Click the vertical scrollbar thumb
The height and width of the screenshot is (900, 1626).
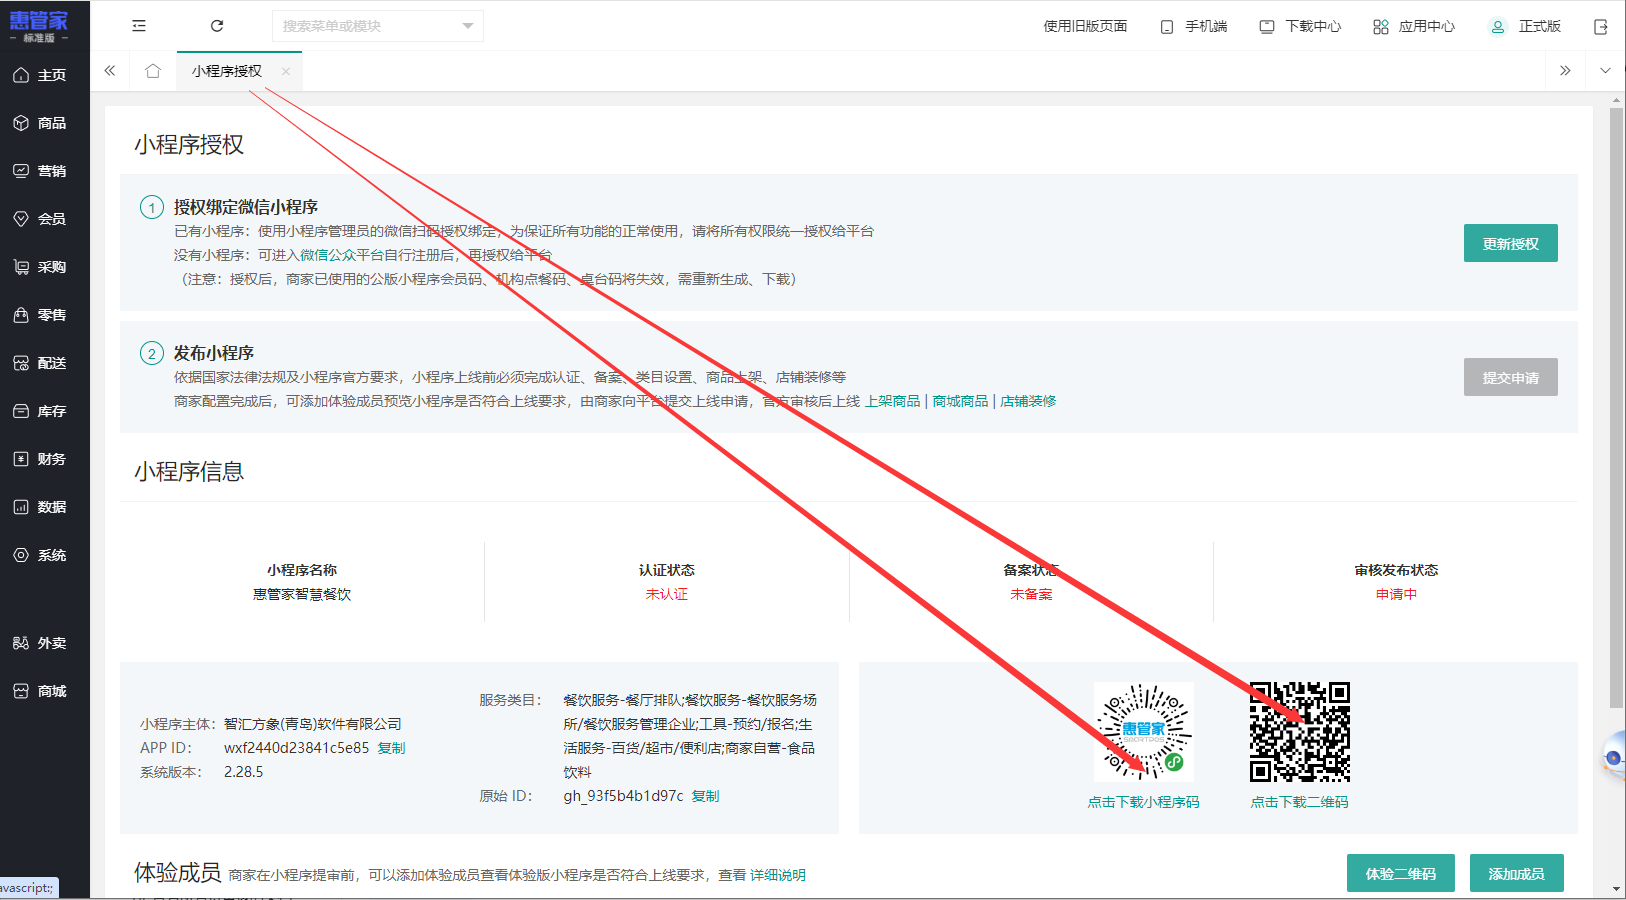pyautogui.click(x=1616, y=408)
